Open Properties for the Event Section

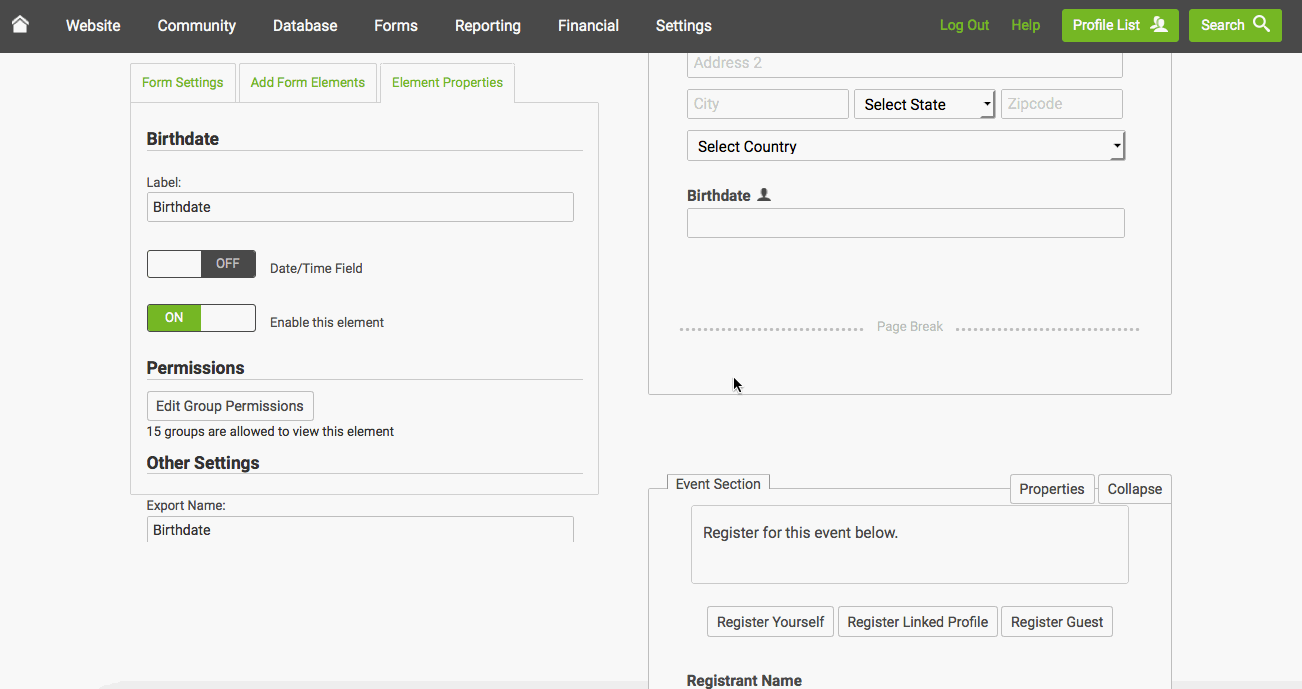click(x=1052, y=488)
